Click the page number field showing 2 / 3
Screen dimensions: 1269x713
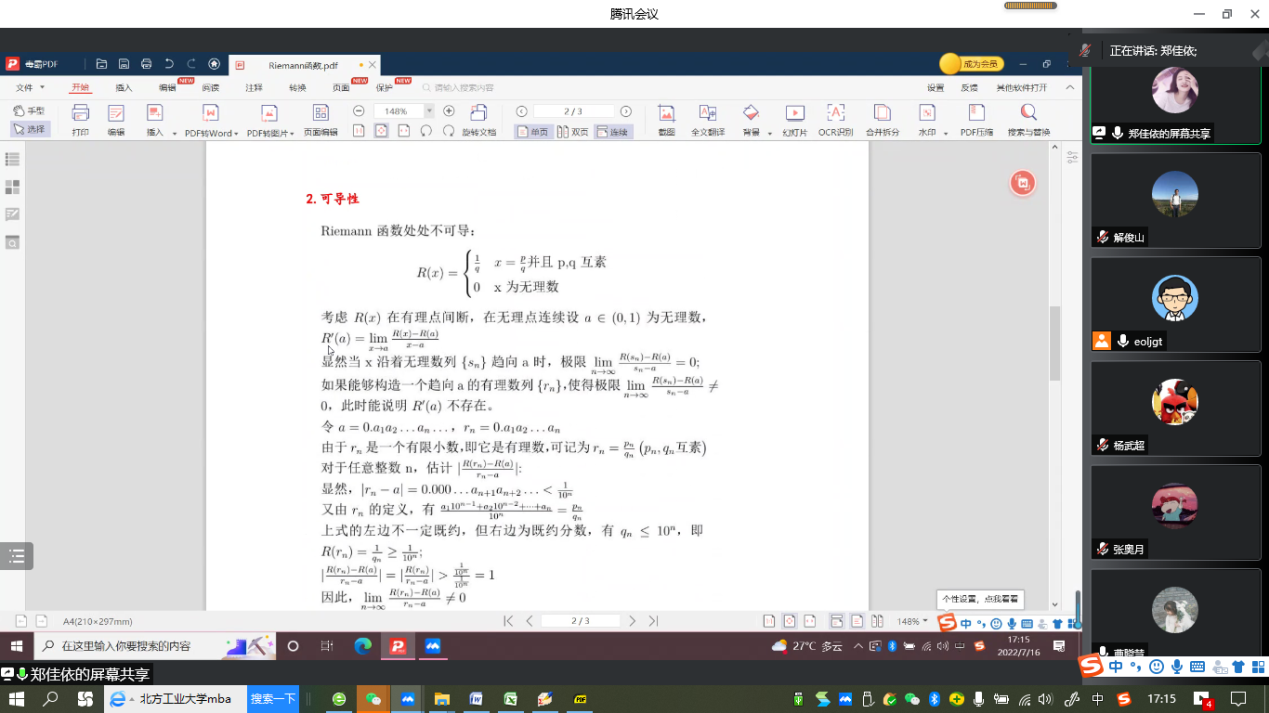click(x=573, y=111)
